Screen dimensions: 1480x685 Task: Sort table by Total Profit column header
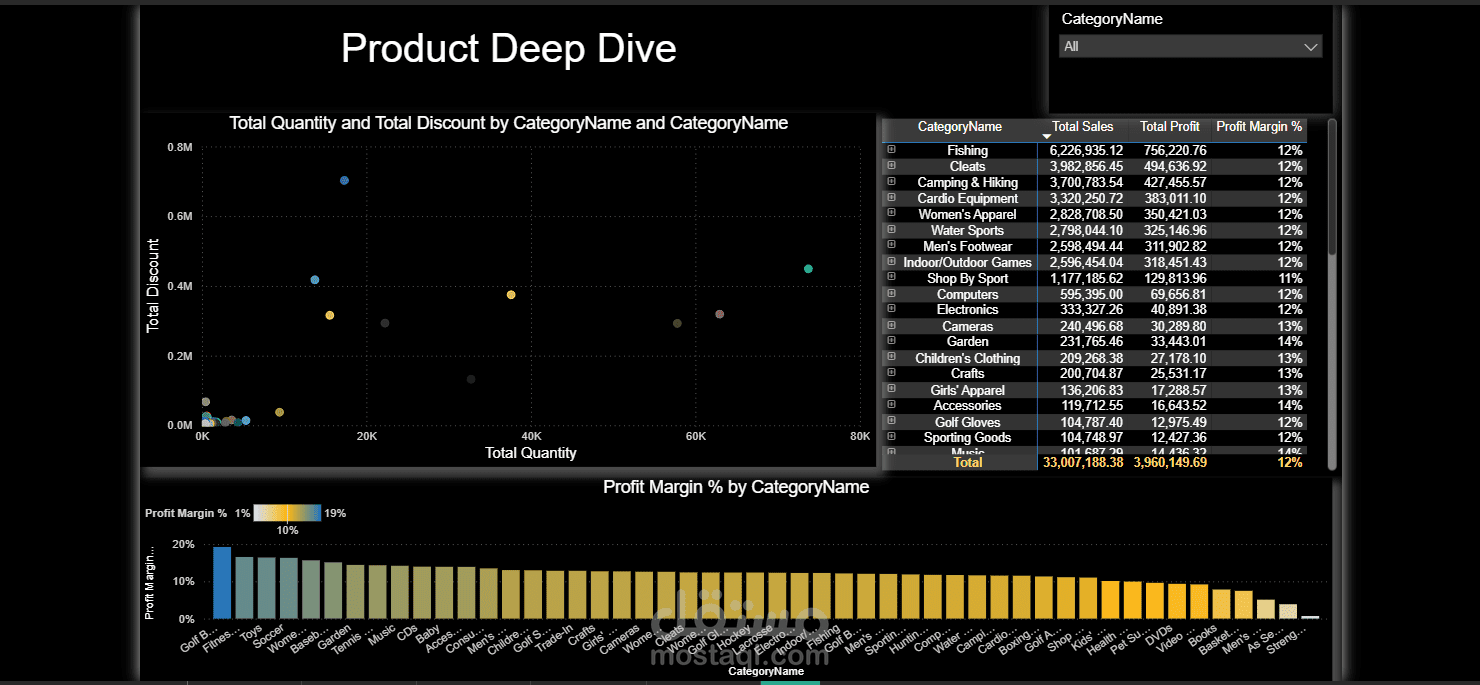(x=1170, y=127)
